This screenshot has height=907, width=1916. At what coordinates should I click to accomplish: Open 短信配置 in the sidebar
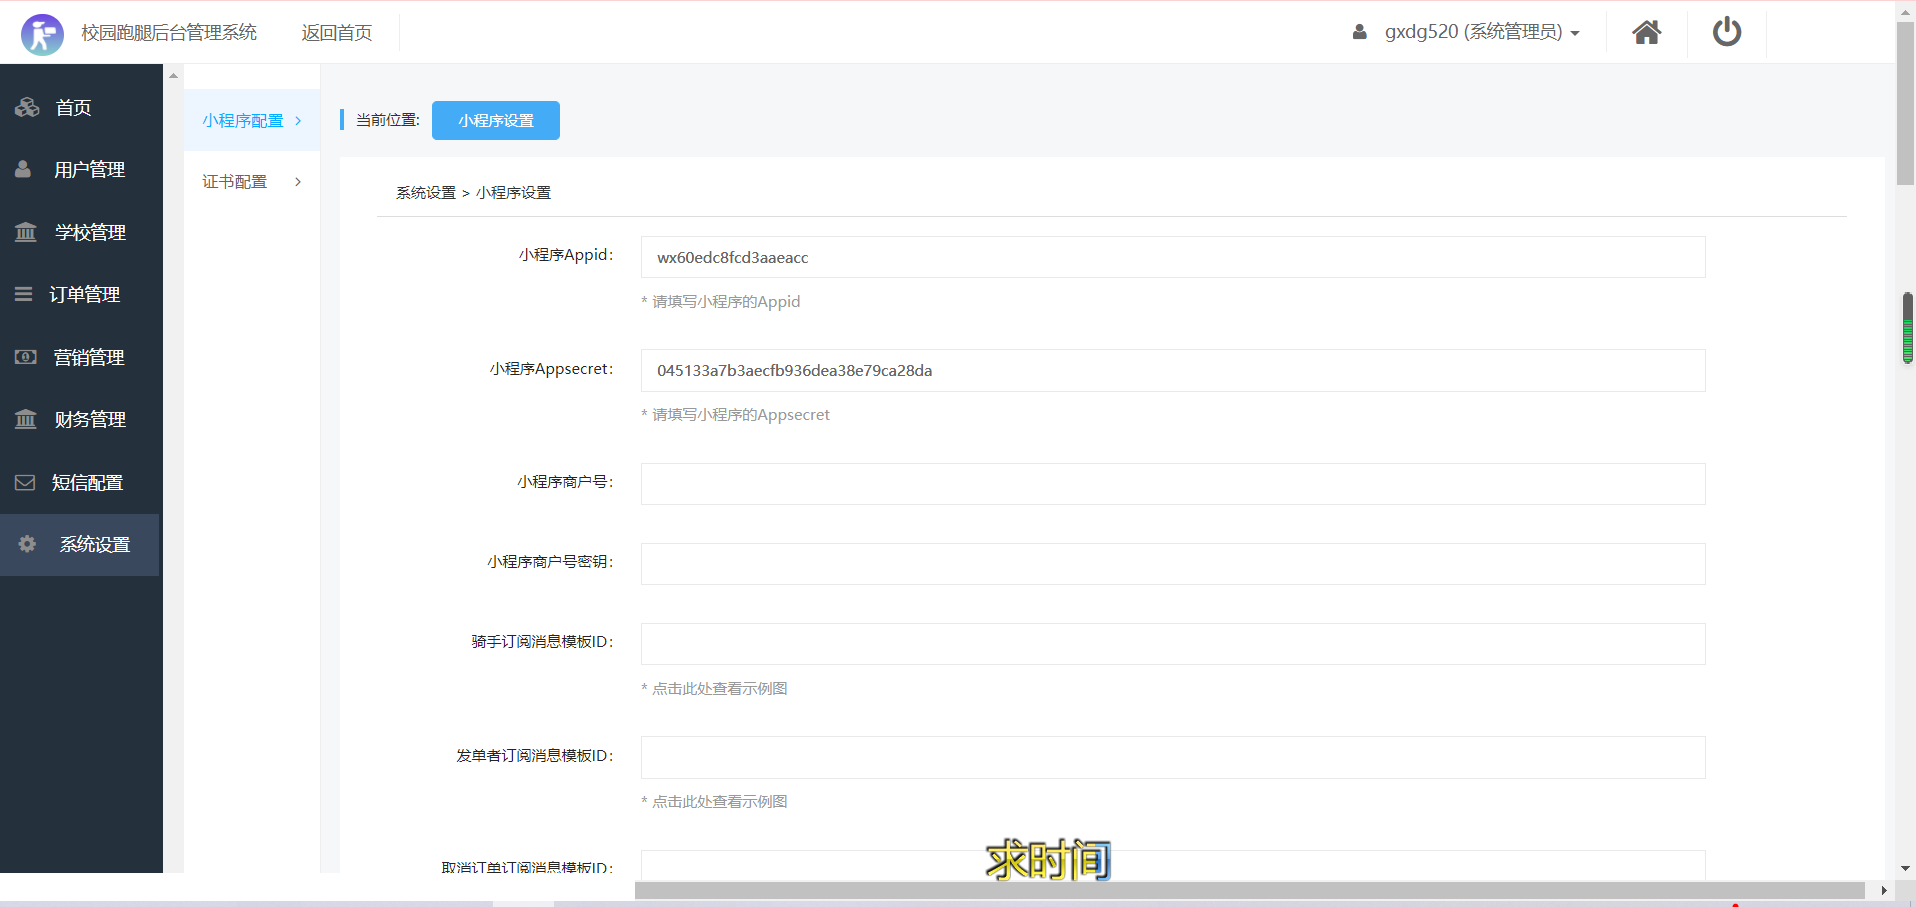pos(87,483)
